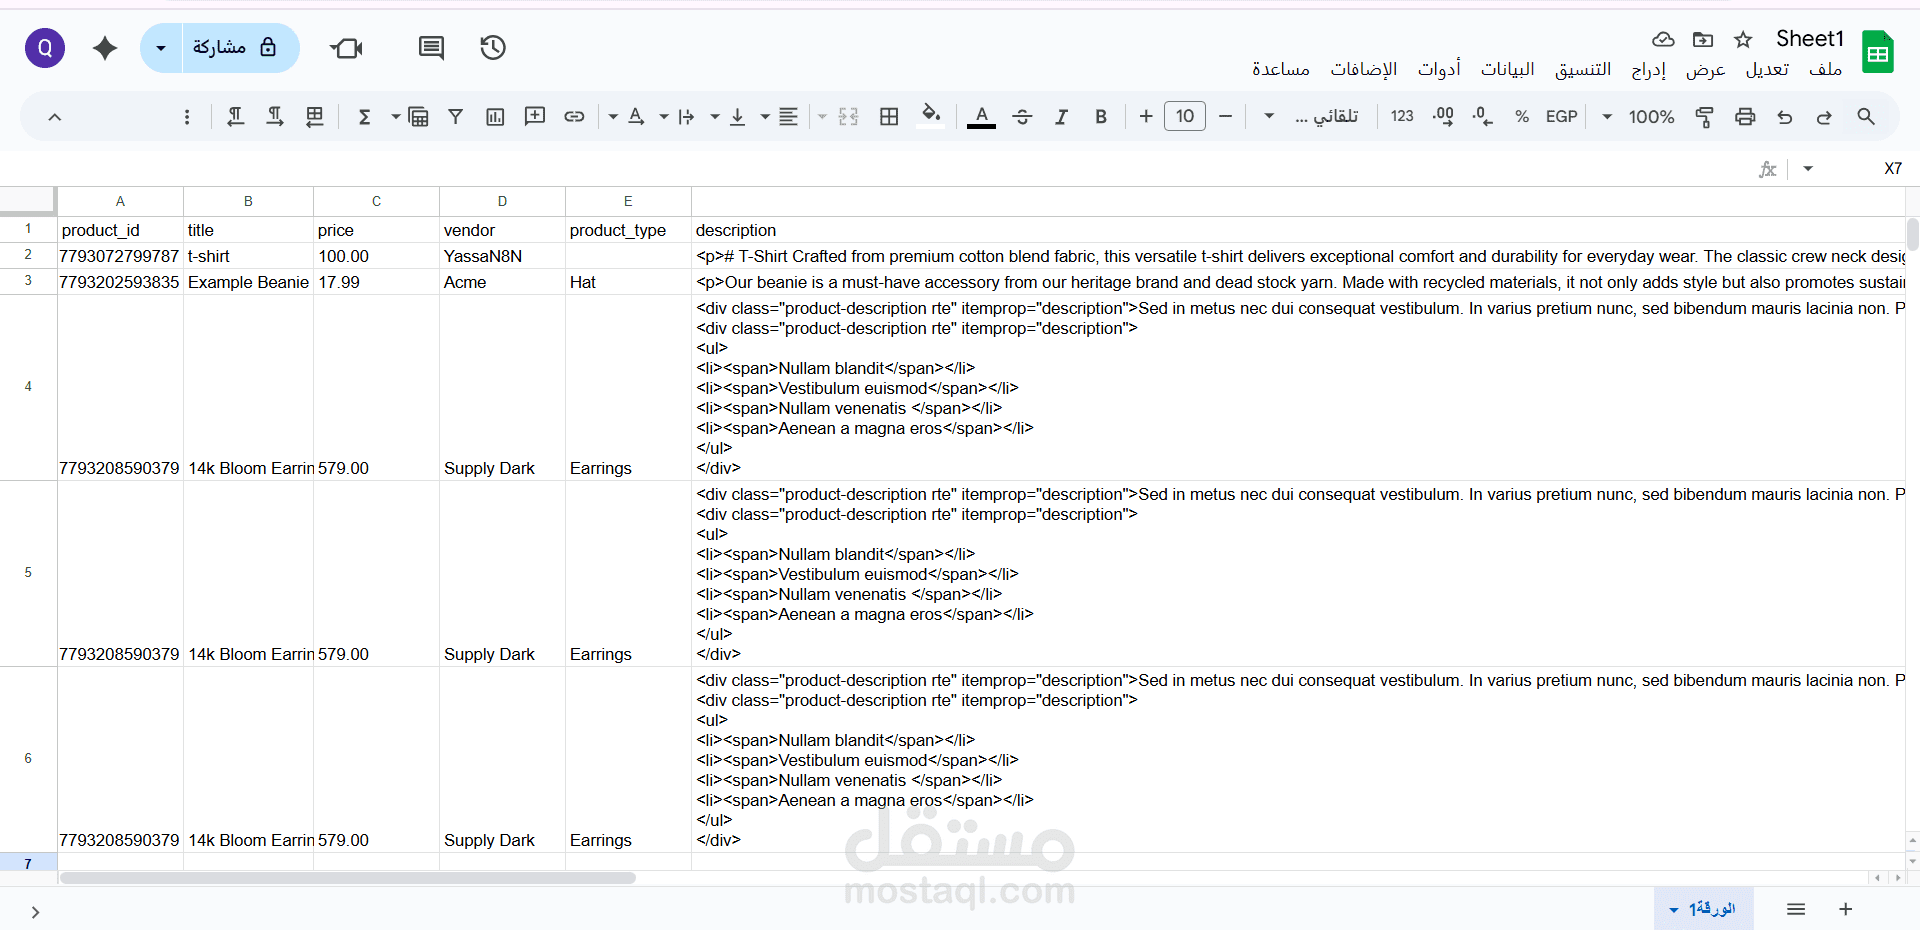Open the مساعدة menu
The image size is (1920, 930).
pos(1281,69)
